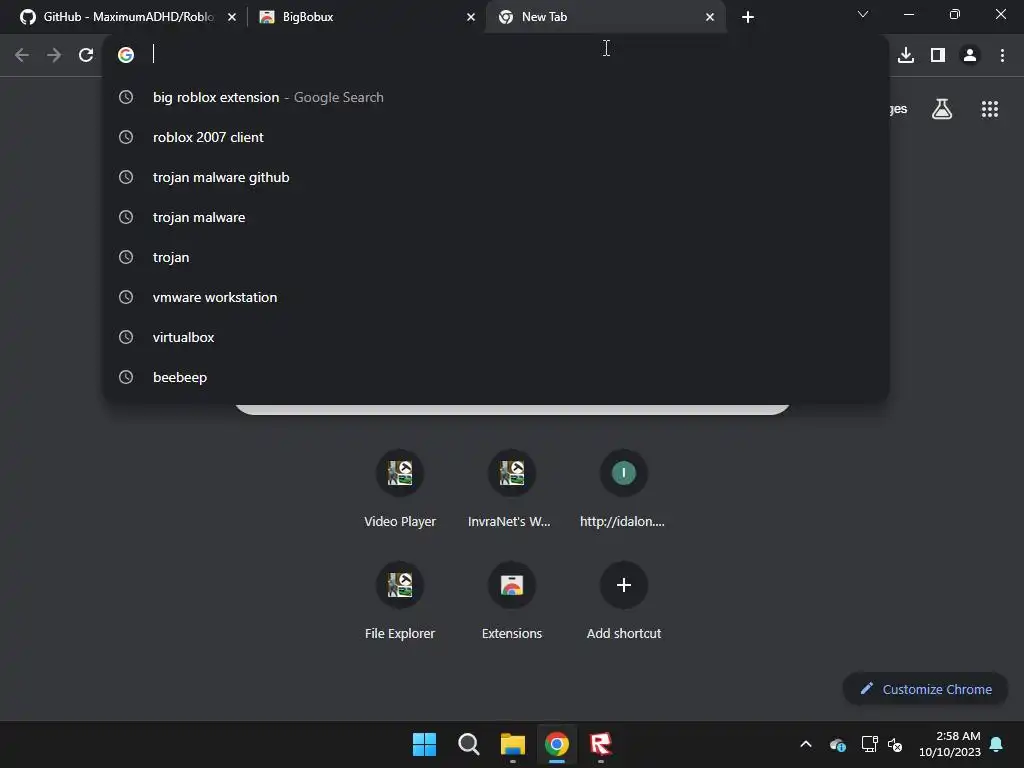This screenshot has height=768, width=1024.
Task: Open File Explorer from the taskbar
Action: click(x=513, y=744)
